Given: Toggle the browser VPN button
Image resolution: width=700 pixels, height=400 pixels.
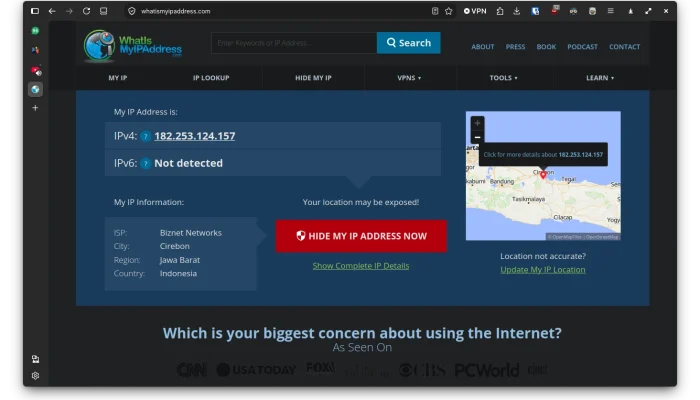Looking at the screenshot, I should point(475,11).
